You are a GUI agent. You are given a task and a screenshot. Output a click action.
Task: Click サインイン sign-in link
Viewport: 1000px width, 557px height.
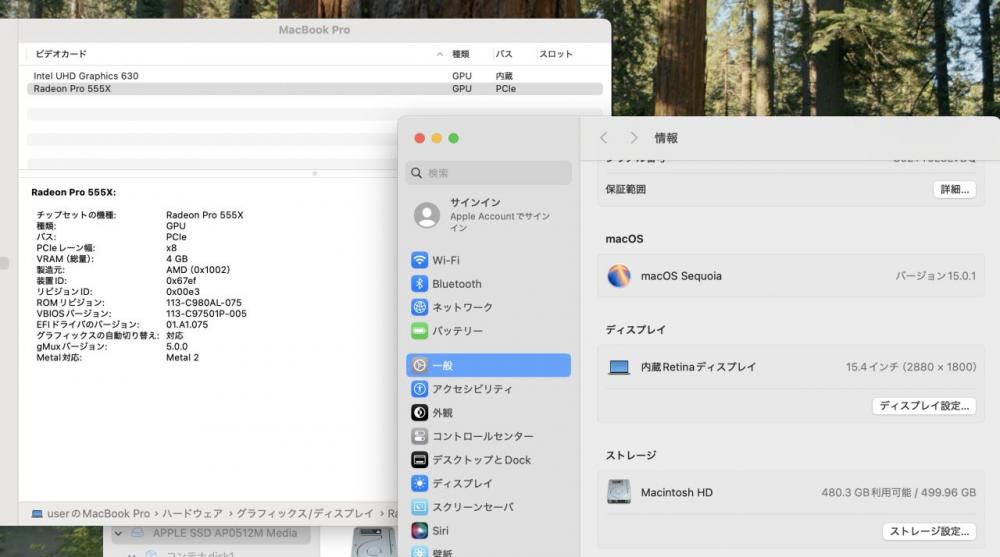tap(475, 202)
